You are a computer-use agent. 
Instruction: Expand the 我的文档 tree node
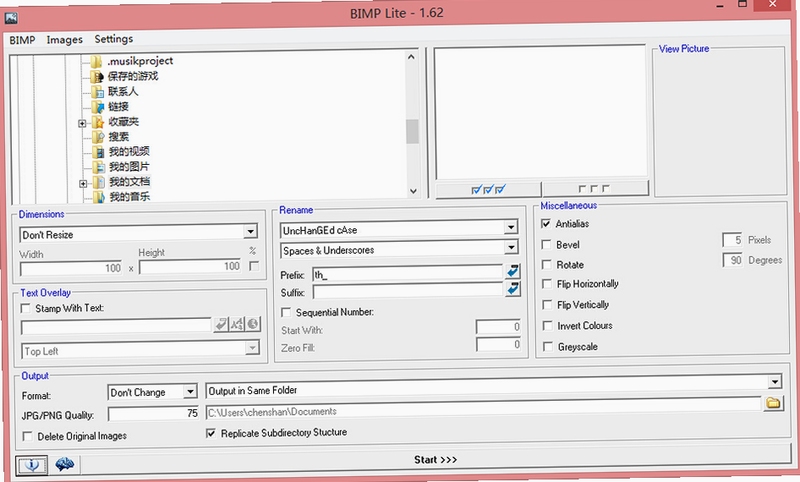point(83,184)
